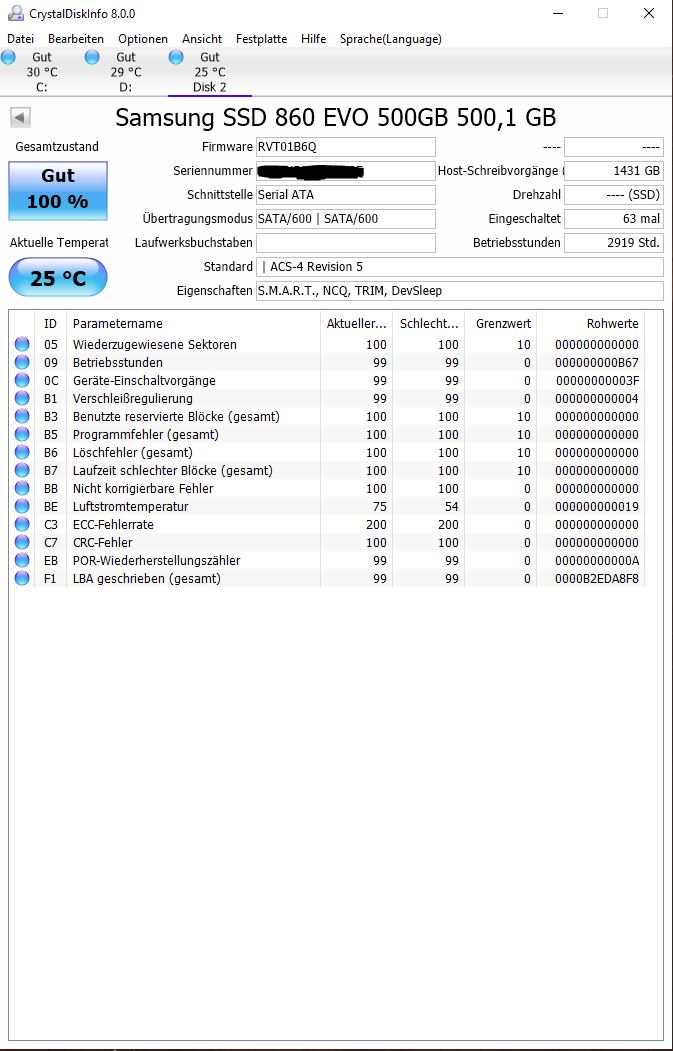Viewport: 673px width, 1051px height.
Task: Click the blue status orb above D:
Action: coord(92,58)
